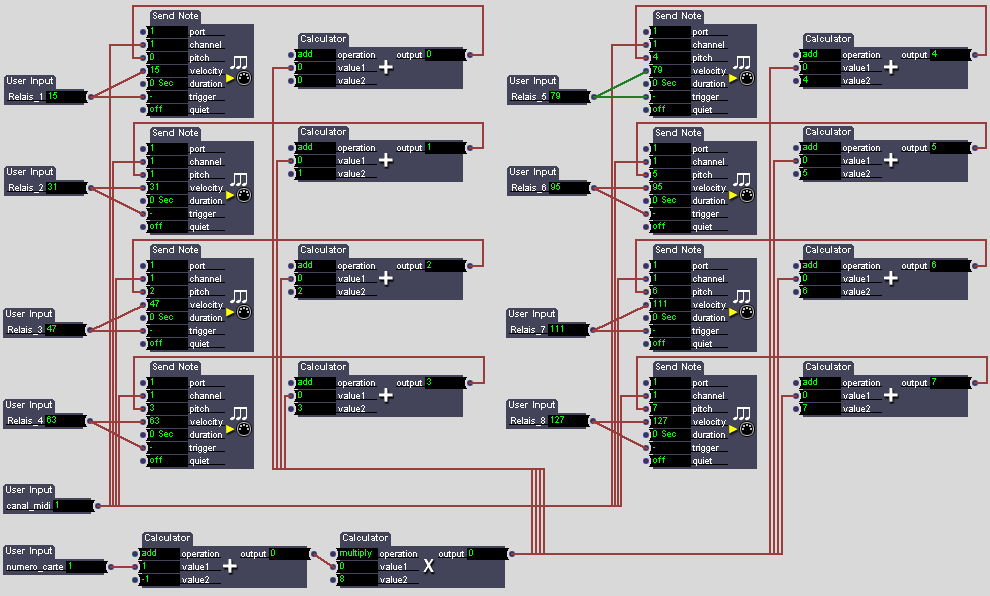Click the User Input title above Relais_8
The image size is (990, 596).
(532, 405)
